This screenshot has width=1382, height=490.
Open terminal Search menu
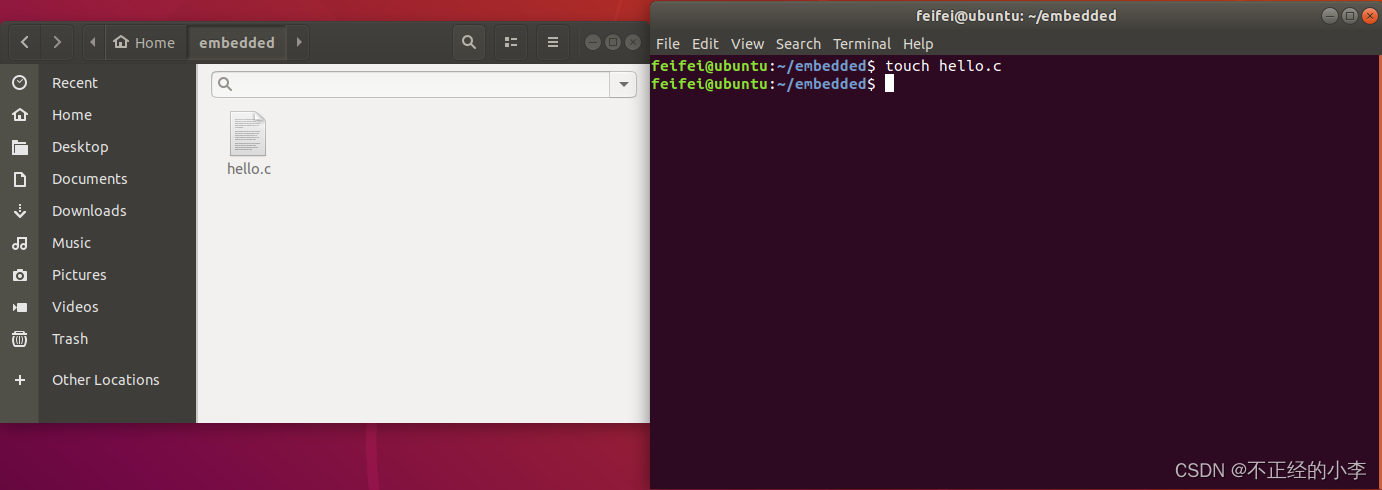tap(798, 44)
